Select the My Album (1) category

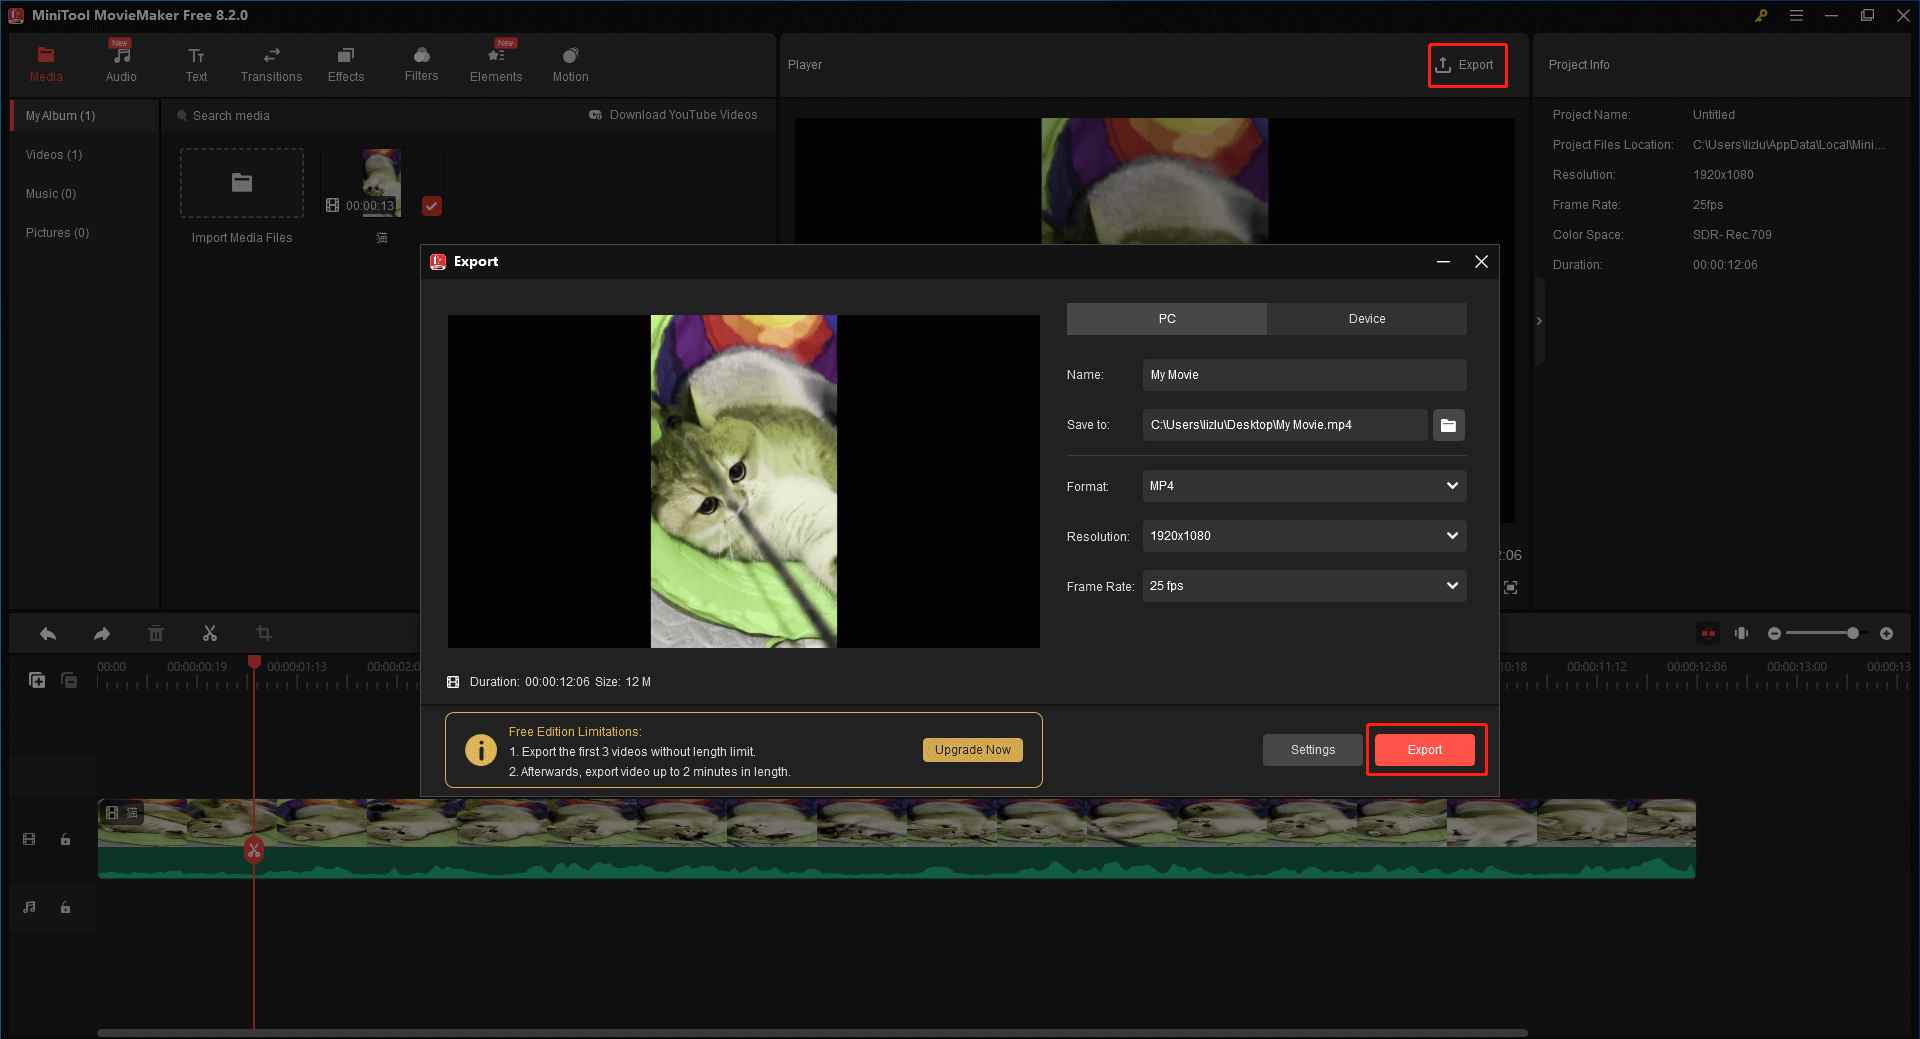(x=85, y=116)
